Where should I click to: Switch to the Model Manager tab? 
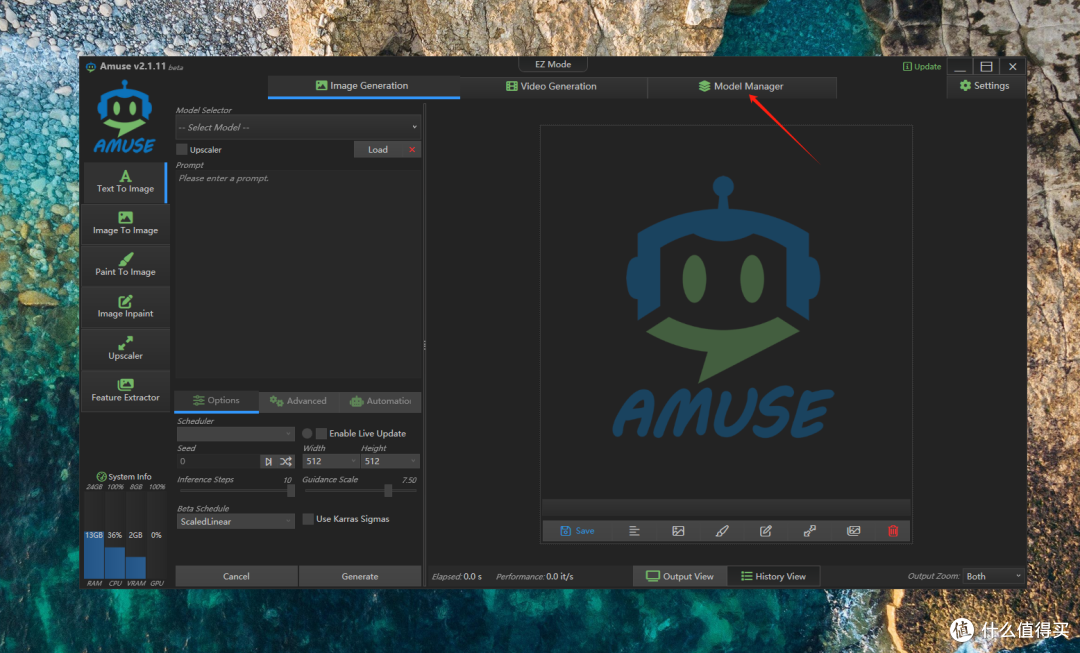741,87
